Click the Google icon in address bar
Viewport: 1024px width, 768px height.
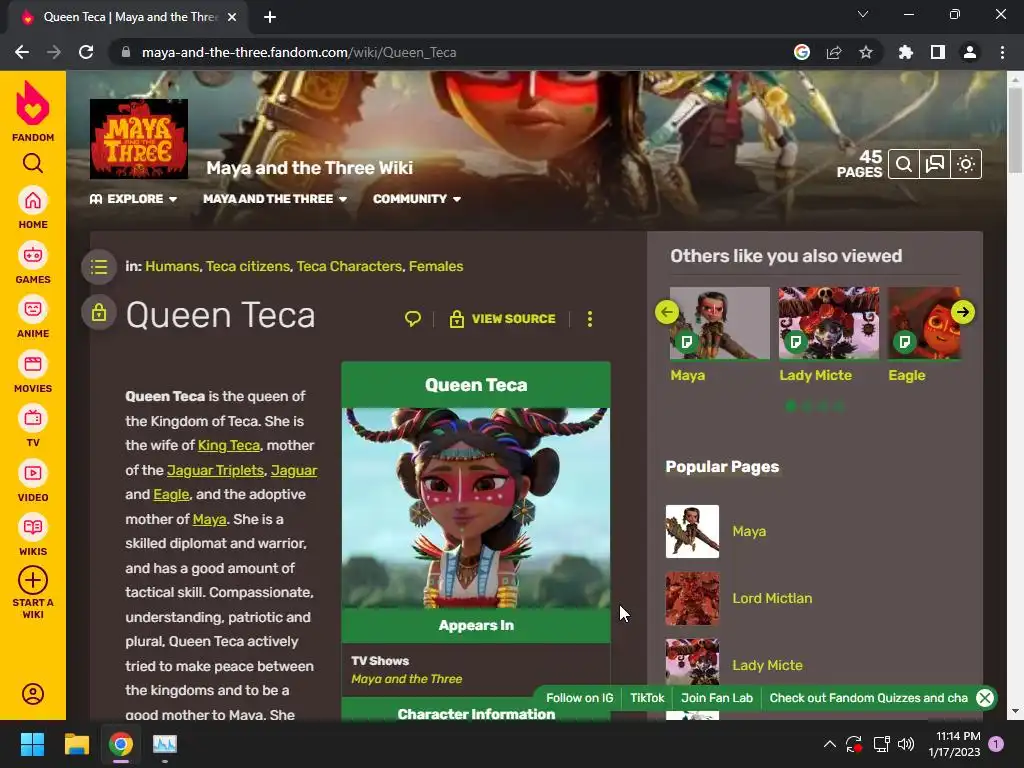click(x=802, y=52)
